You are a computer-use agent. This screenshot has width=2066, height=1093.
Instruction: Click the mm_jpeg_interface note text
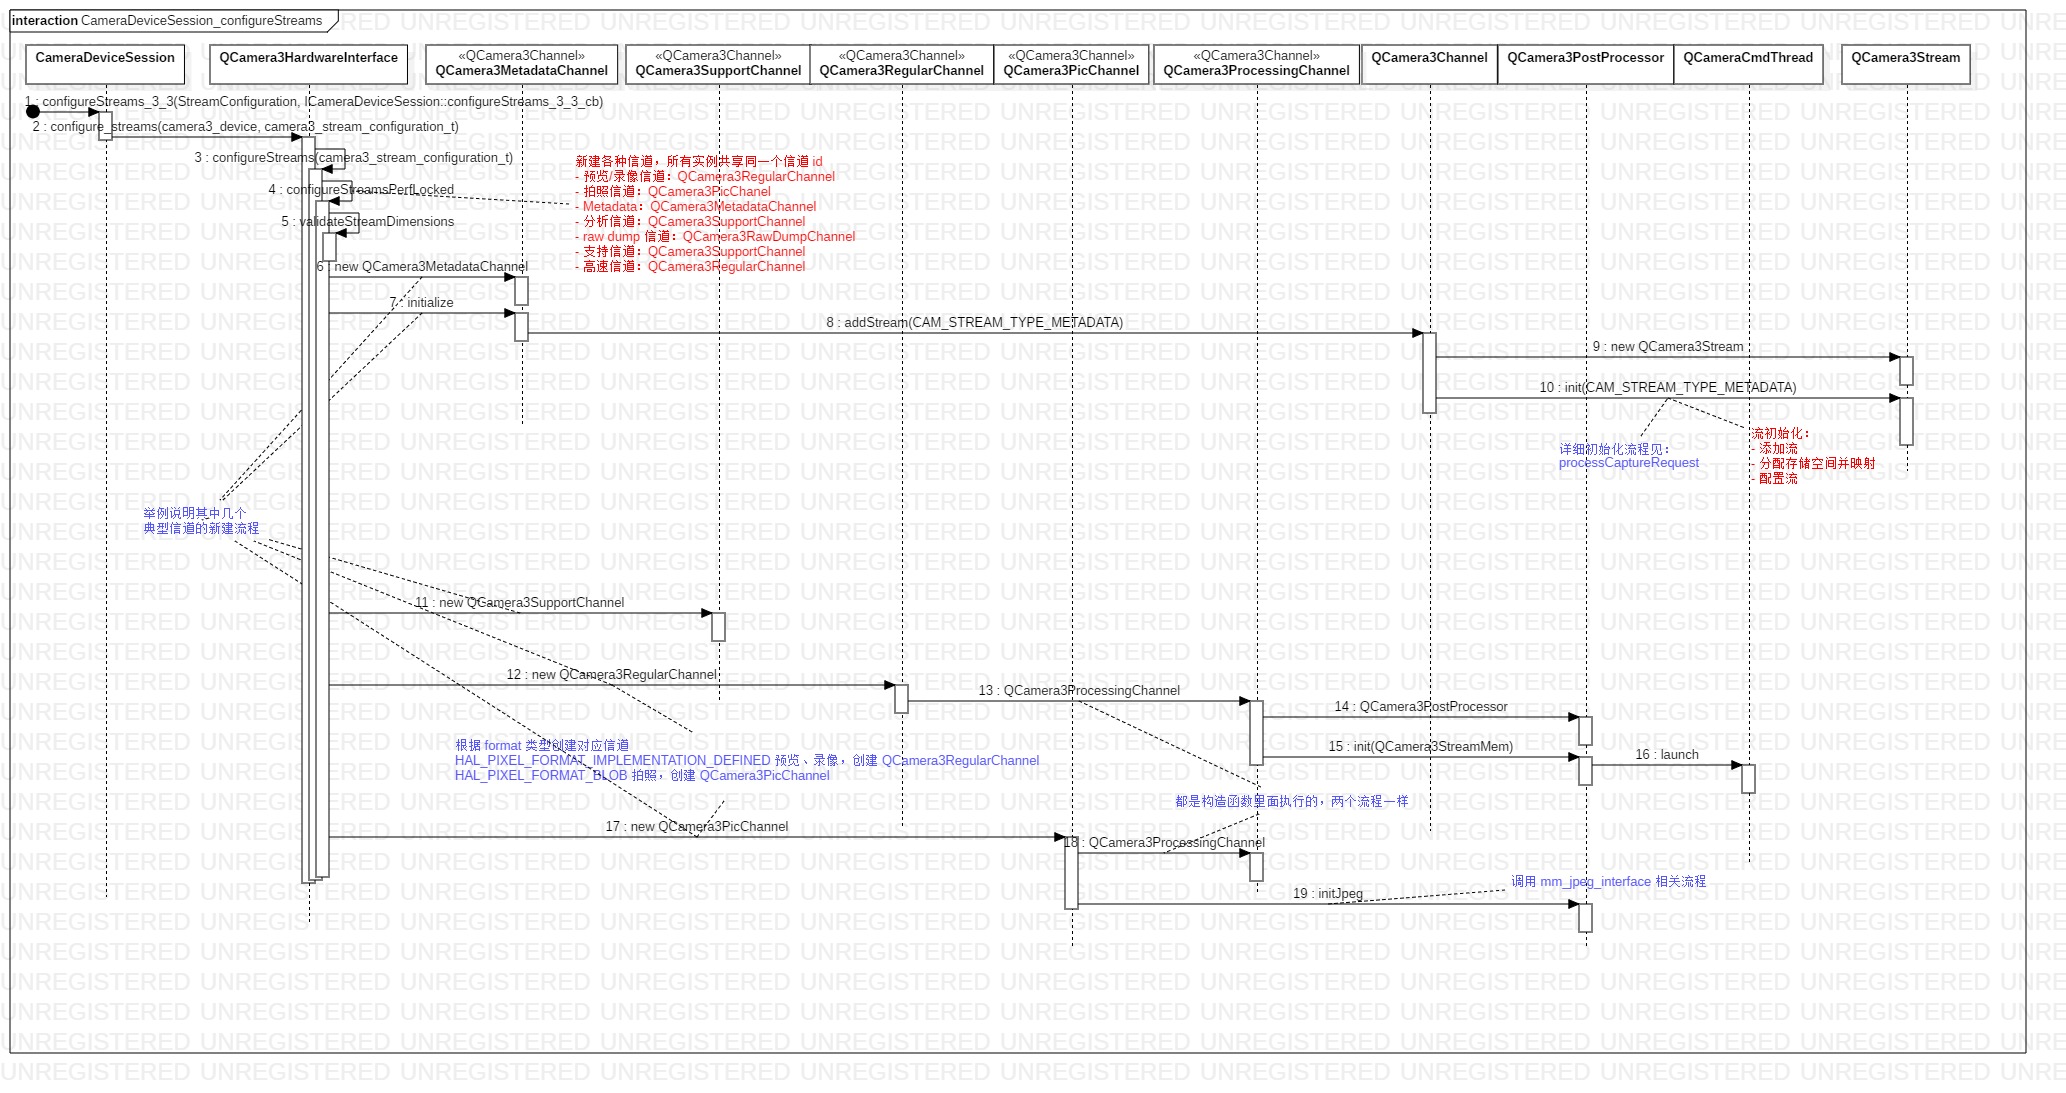coord(1608,882)
